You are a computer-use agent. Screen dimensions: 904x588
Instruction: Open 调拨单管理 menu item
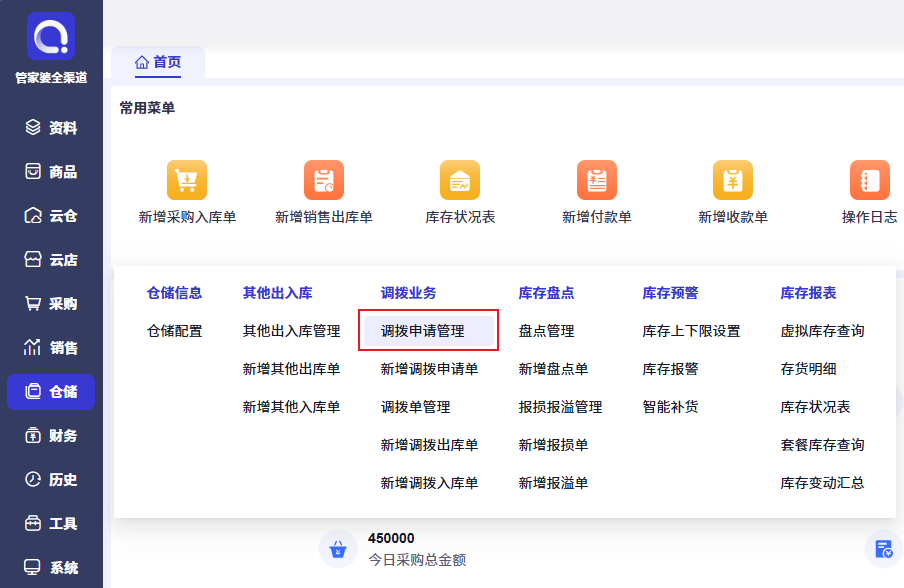point(415,407)
